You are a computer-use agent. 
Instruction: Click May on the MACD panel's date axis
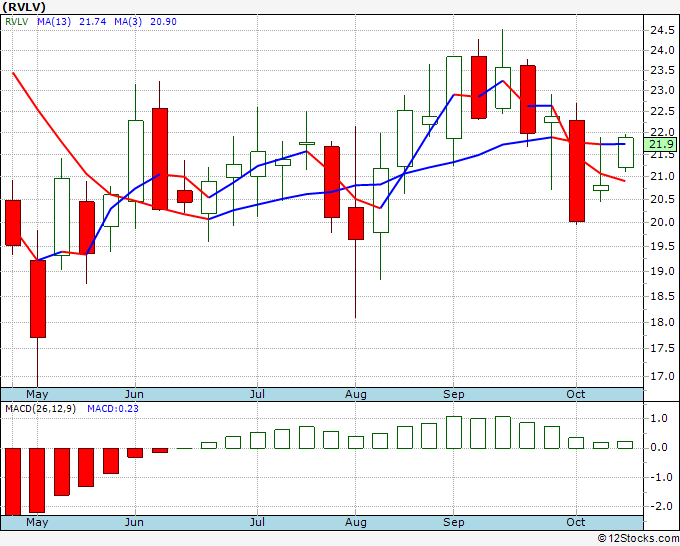pyautogui.click(x=37, y=522)
